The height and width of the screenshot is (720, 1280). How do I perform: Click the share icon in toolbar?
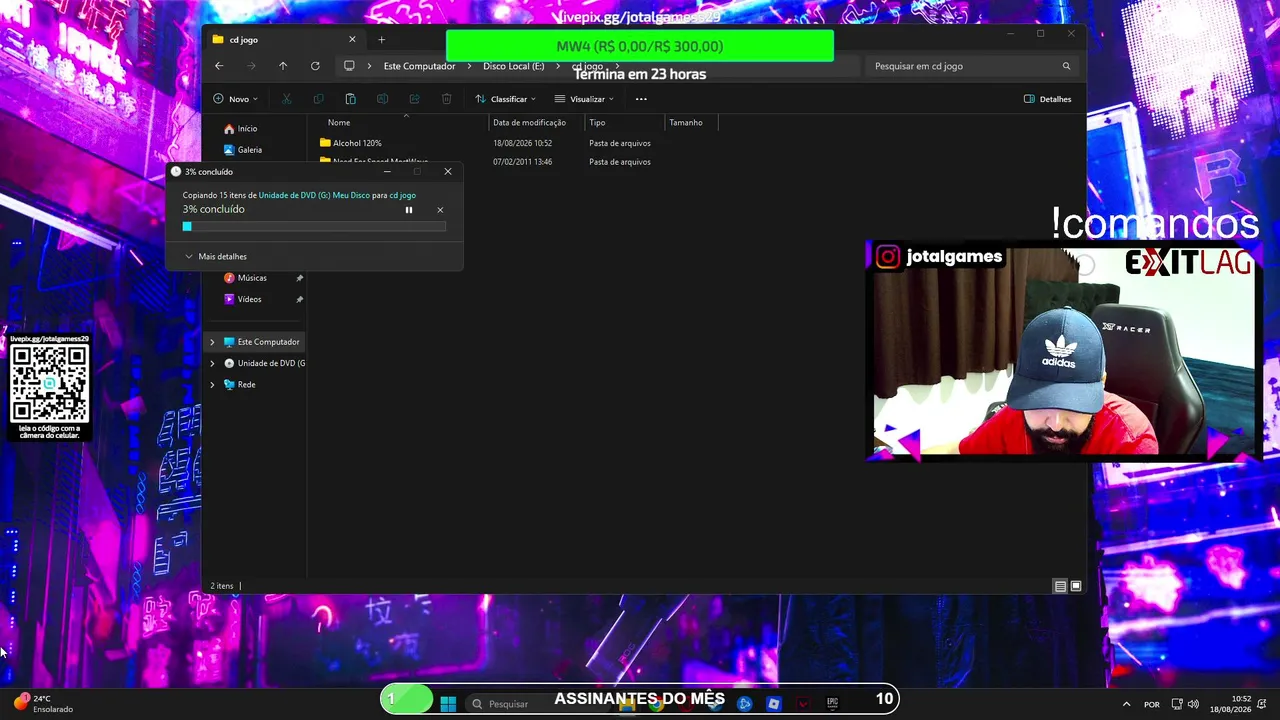414,99
